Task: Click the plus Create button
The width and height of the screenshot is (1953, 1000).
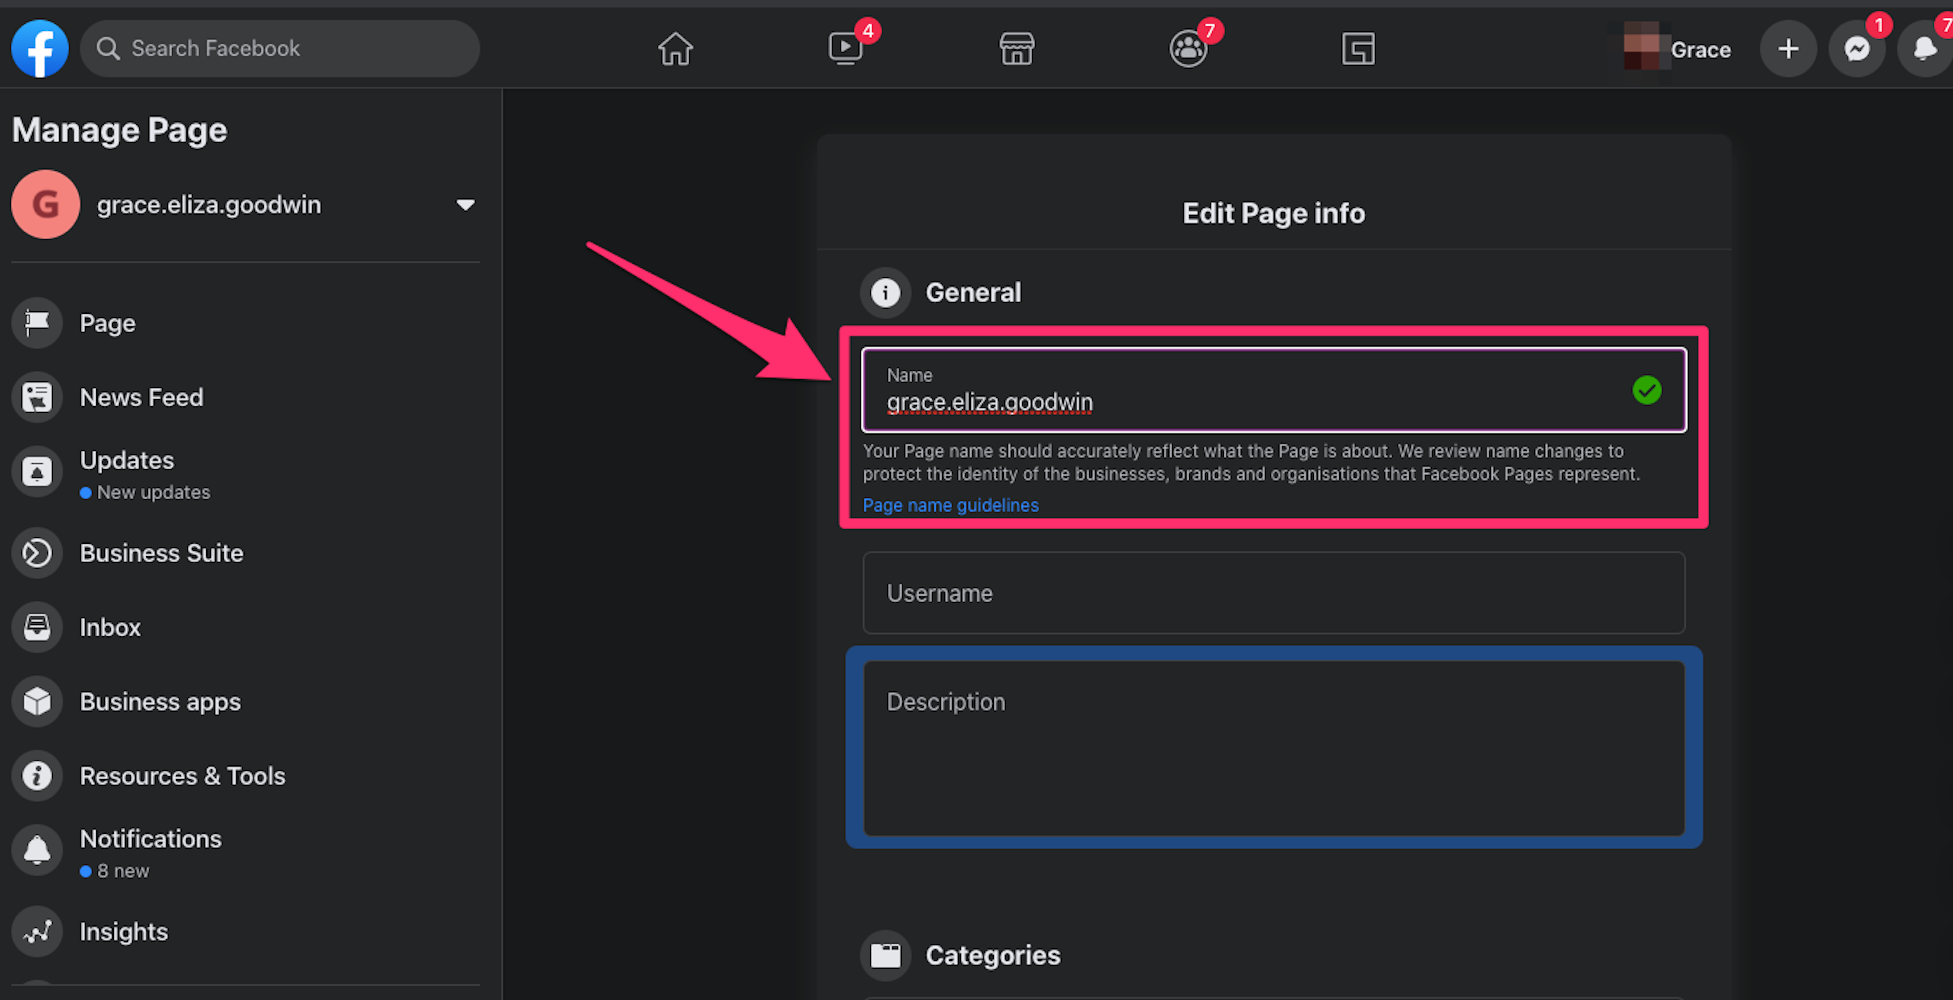Action: (1788, 48)
